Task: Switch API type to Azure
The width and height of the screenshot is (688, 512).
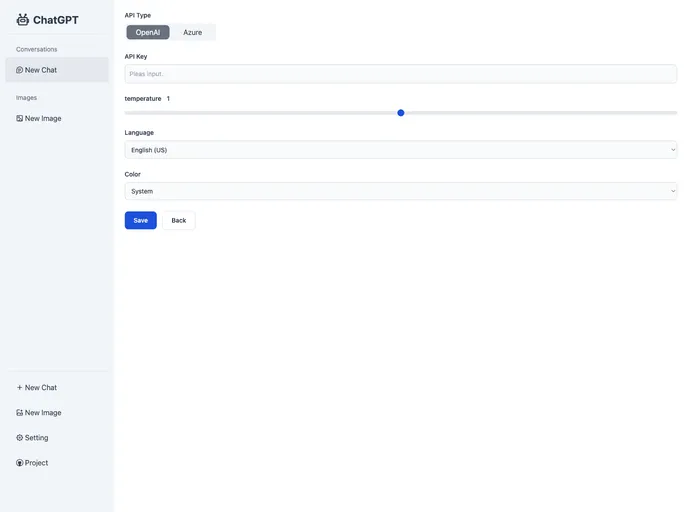Action: [x=192, y=32]
